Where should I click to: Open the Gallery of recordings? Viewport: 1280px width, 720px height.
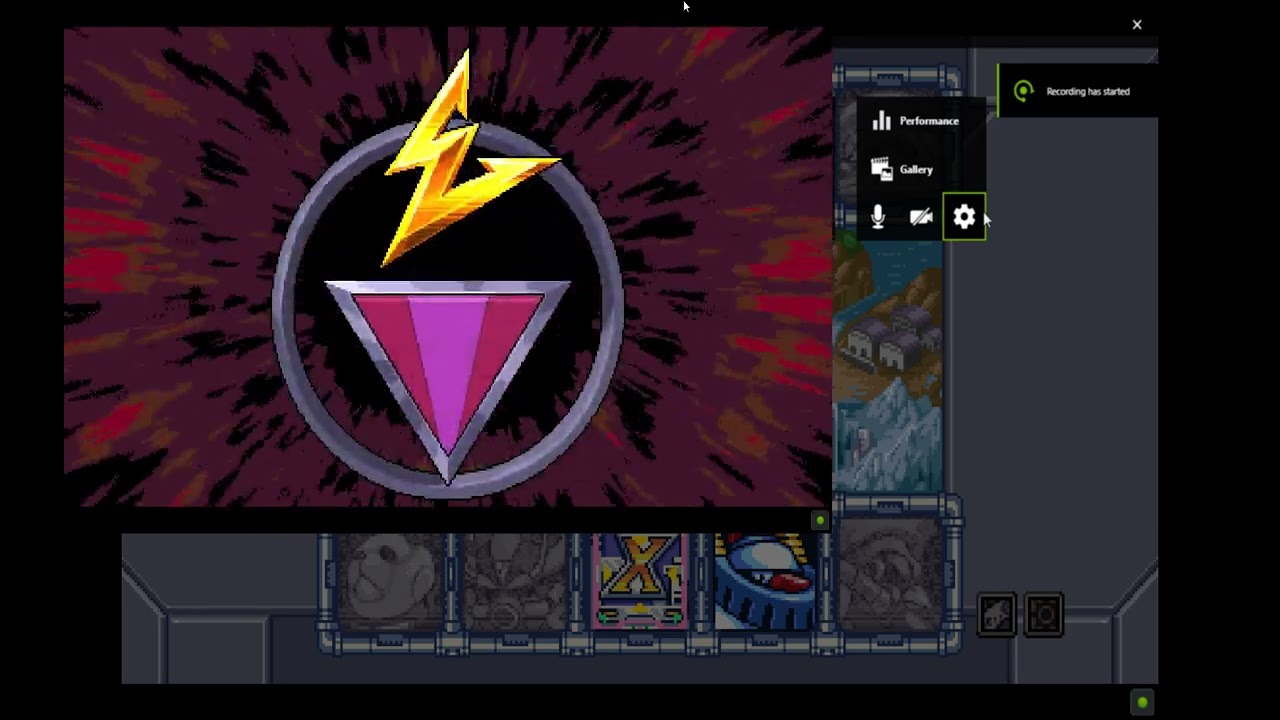(903, 170)
